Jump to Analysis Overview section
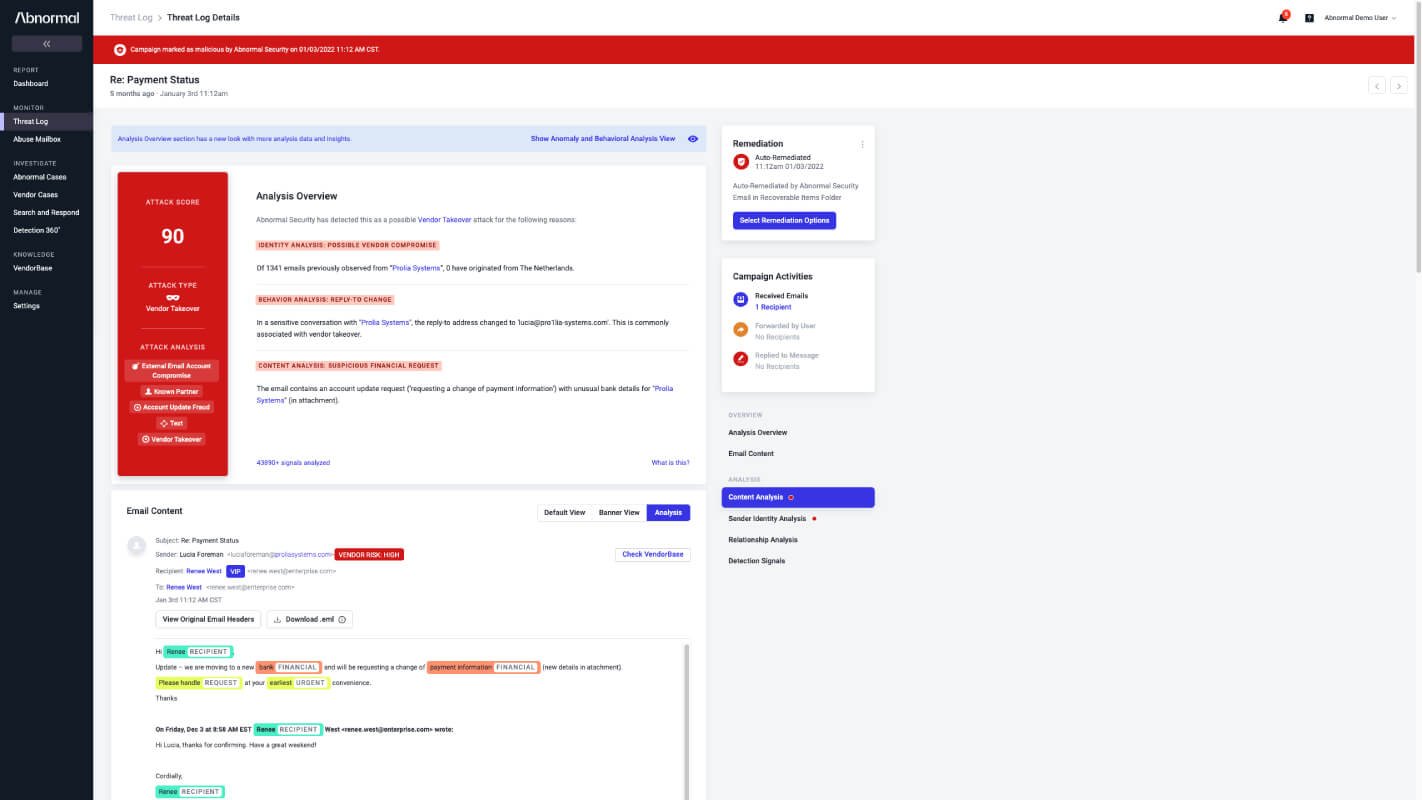This screenshot has height=800, width=1422. click(758, 433)
